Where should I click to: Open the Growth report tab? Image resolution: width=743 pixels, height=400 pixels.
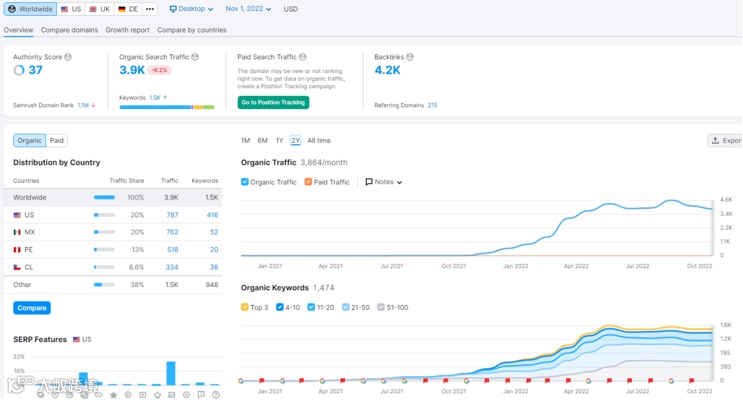[127, 30]
